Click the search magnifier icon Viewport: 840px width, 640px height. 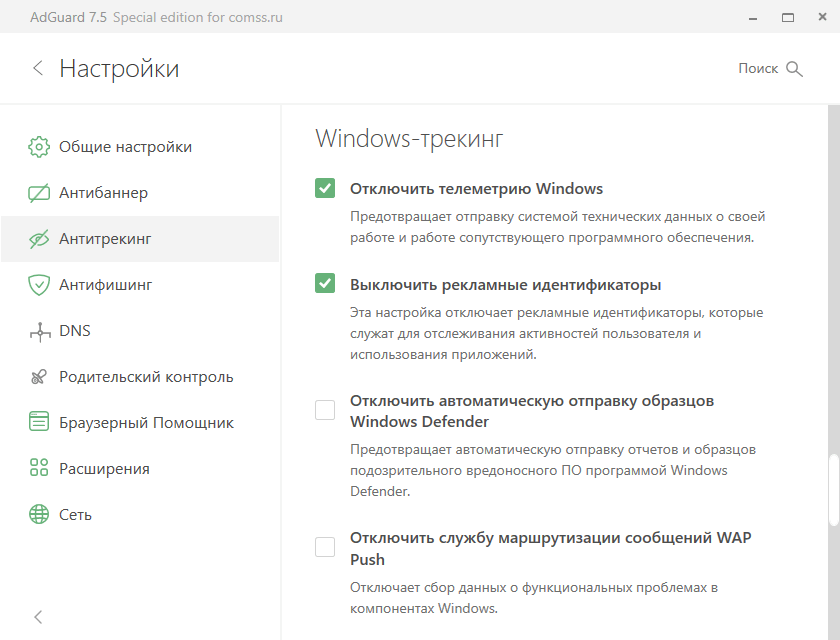pyautogui.click(x=794, y=69)
